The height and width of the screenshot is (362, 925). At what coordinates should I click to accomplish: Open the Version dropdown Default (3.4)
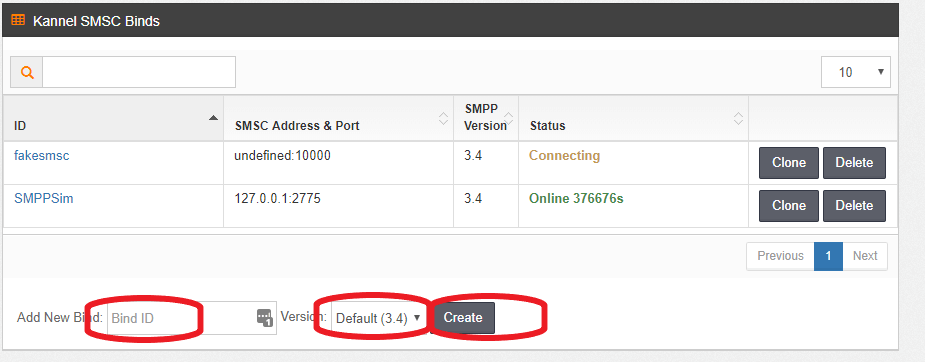tap(378, 318)
